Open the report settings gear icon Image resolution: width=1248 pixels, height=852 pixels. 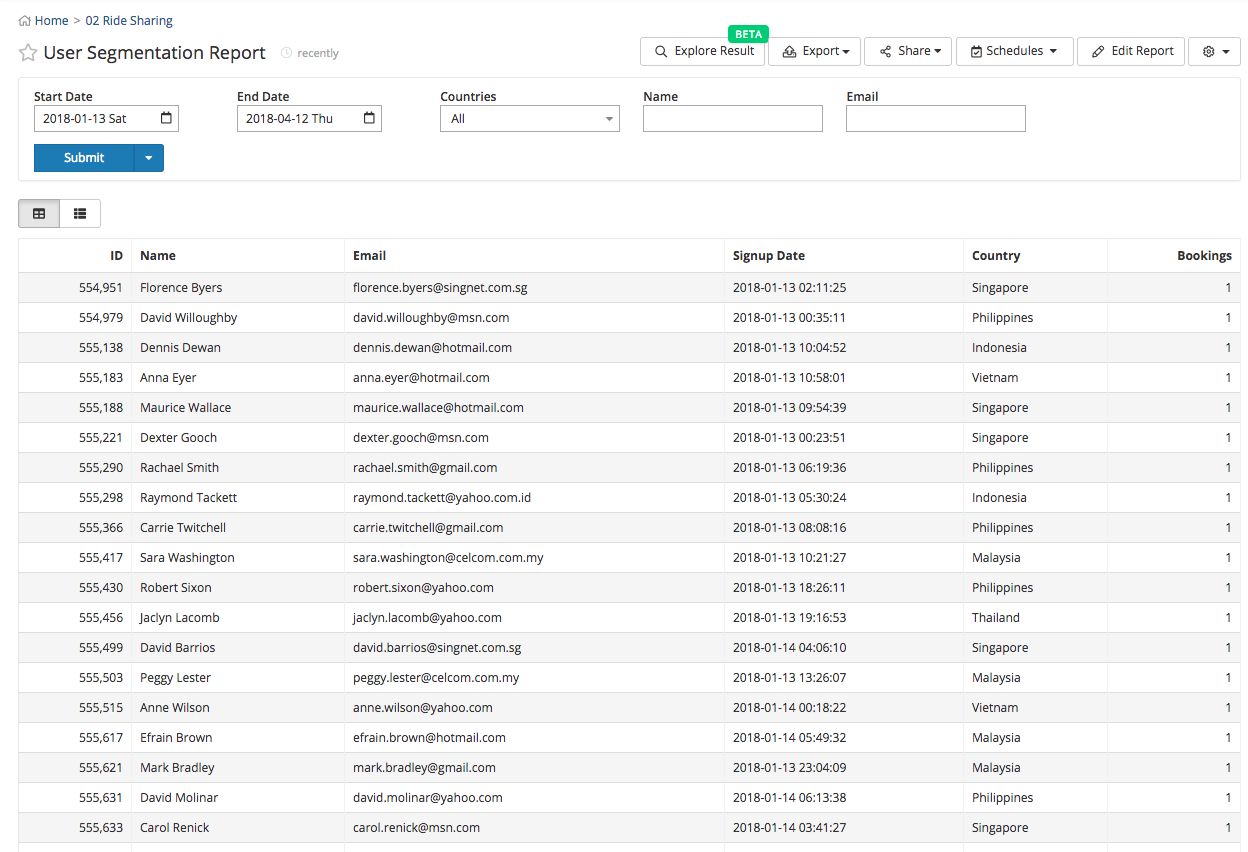1208,50
